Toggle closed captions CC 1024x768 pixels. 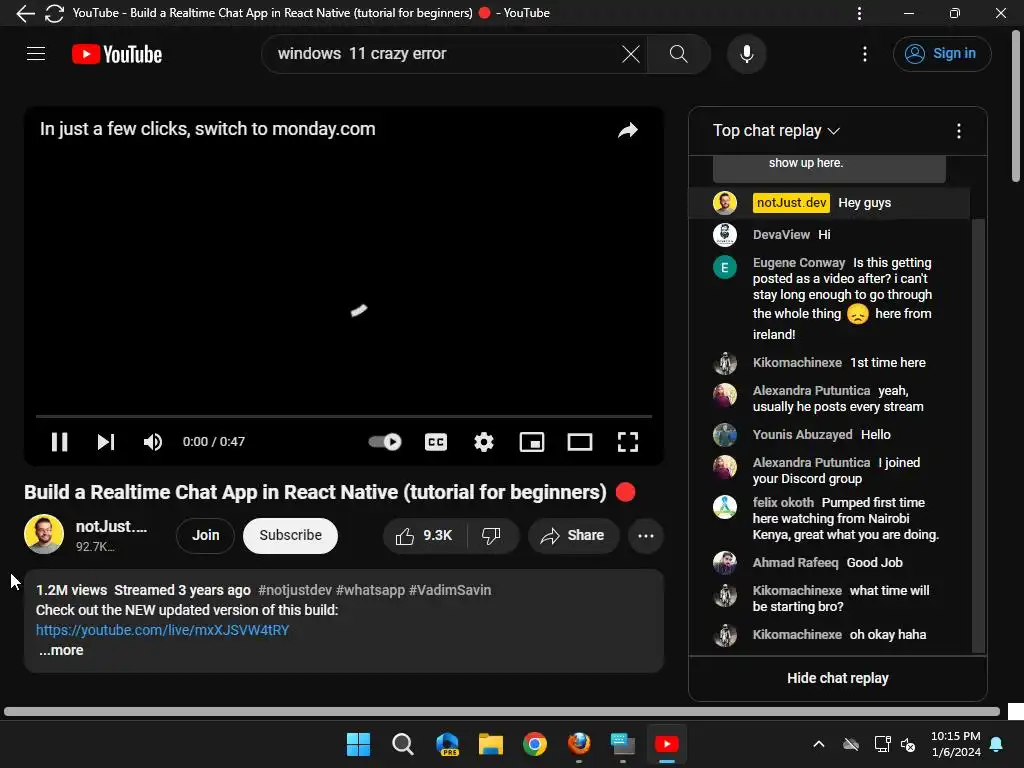[436, 442]
